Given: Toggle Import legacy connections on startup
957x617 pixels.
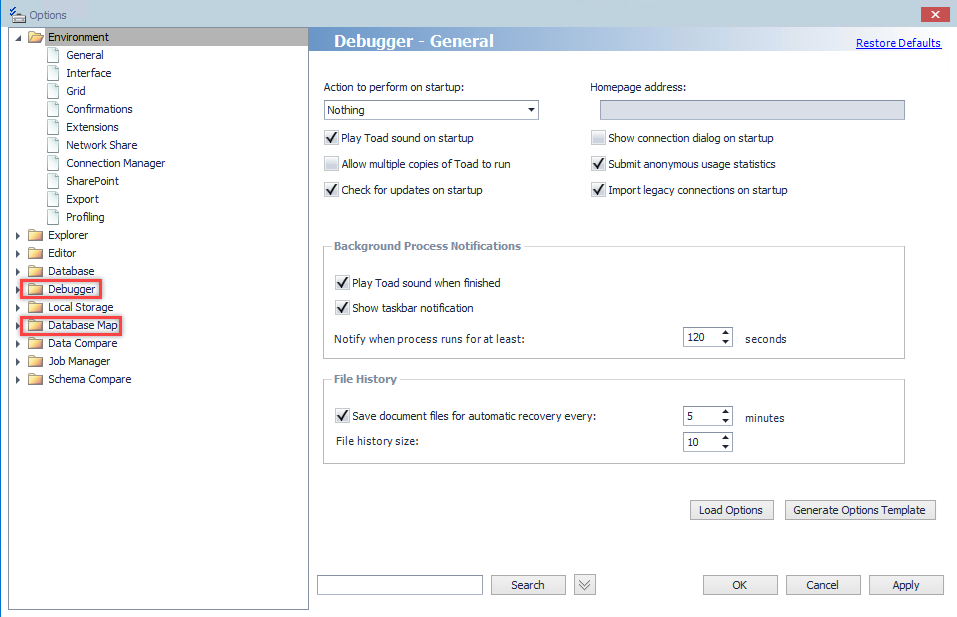Looking at the screenshot, I should (598, 190).
